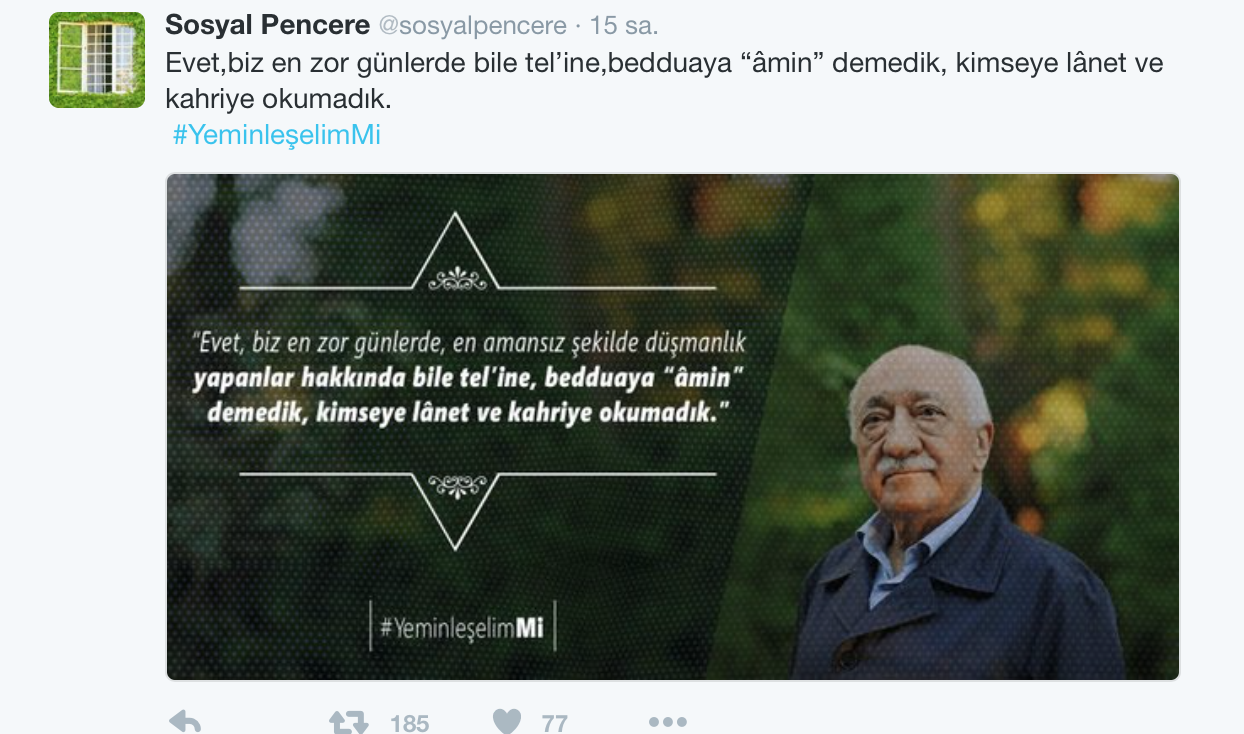This screenshot has width=1244, height=734.
Task: Retweet this post using the retweet icon
Action: tap(348, 722)
